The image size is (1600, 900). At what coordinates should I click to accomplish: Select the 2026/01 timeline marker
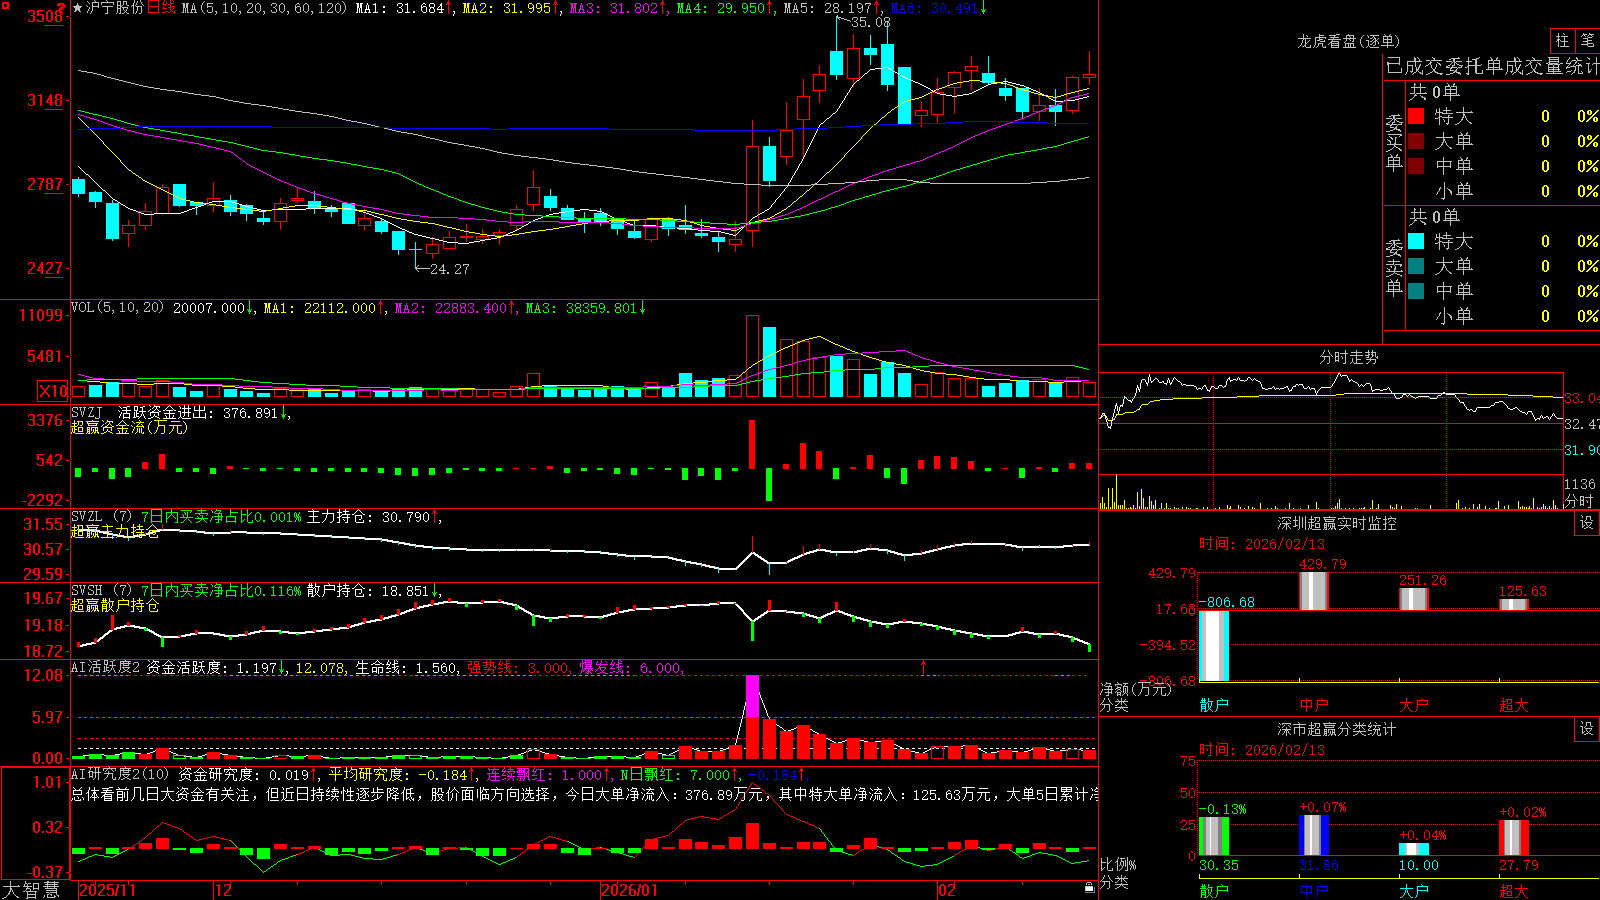tap(630, 890)
